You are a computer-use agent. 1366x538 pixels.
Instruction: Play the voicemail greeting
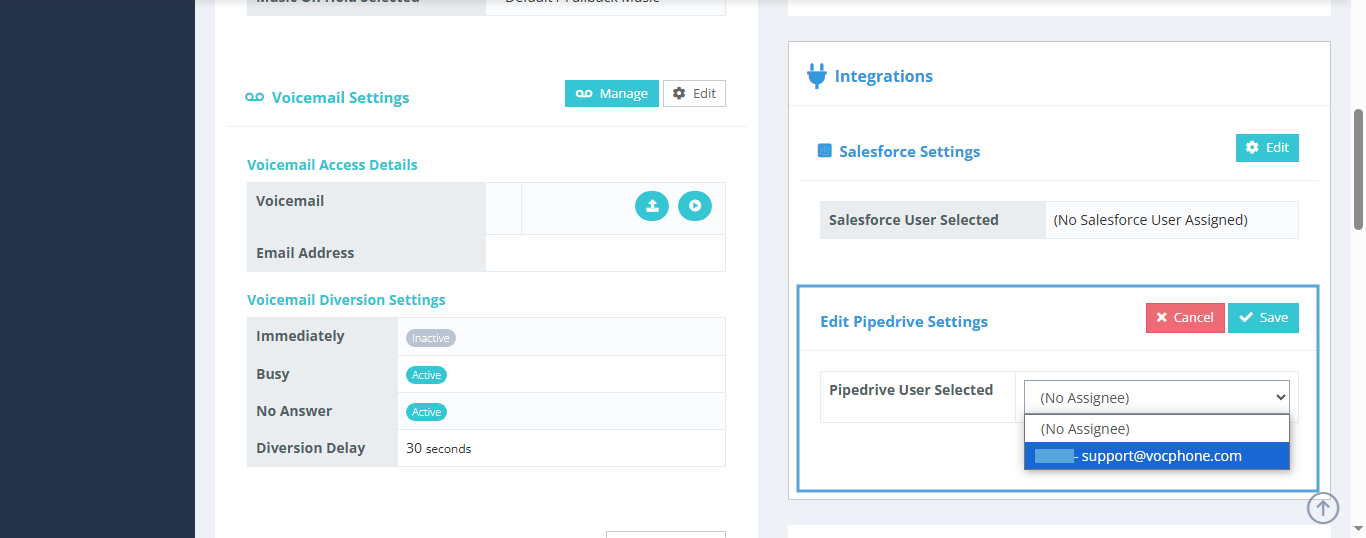pos(695,207)
